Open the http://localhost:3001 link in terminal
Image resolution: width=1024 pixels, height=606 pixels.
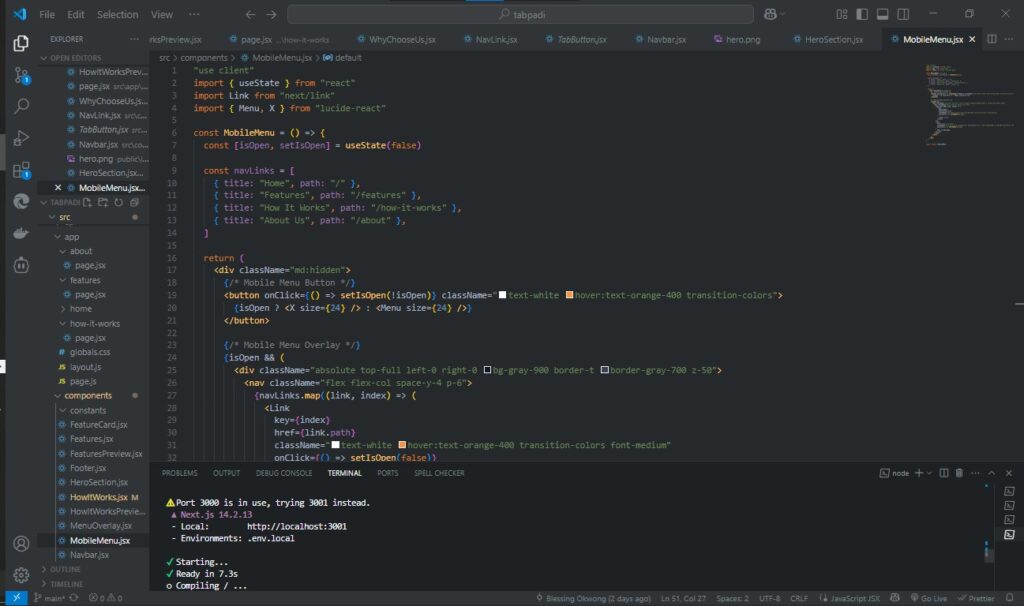[296, 526]
